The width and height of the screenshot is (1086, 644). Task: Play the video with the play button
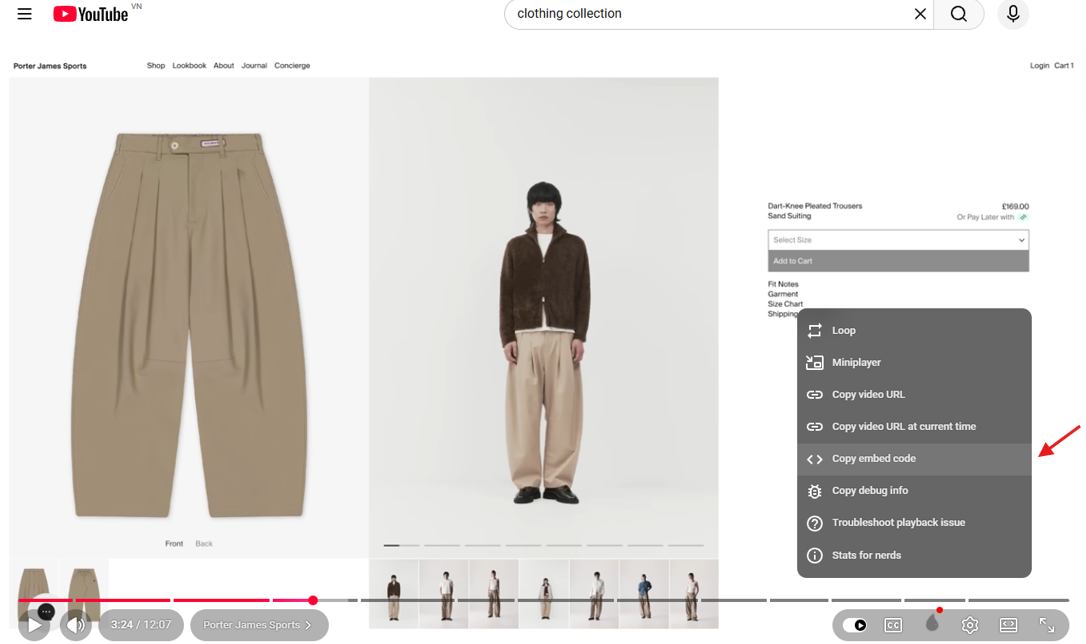point(35,625)
